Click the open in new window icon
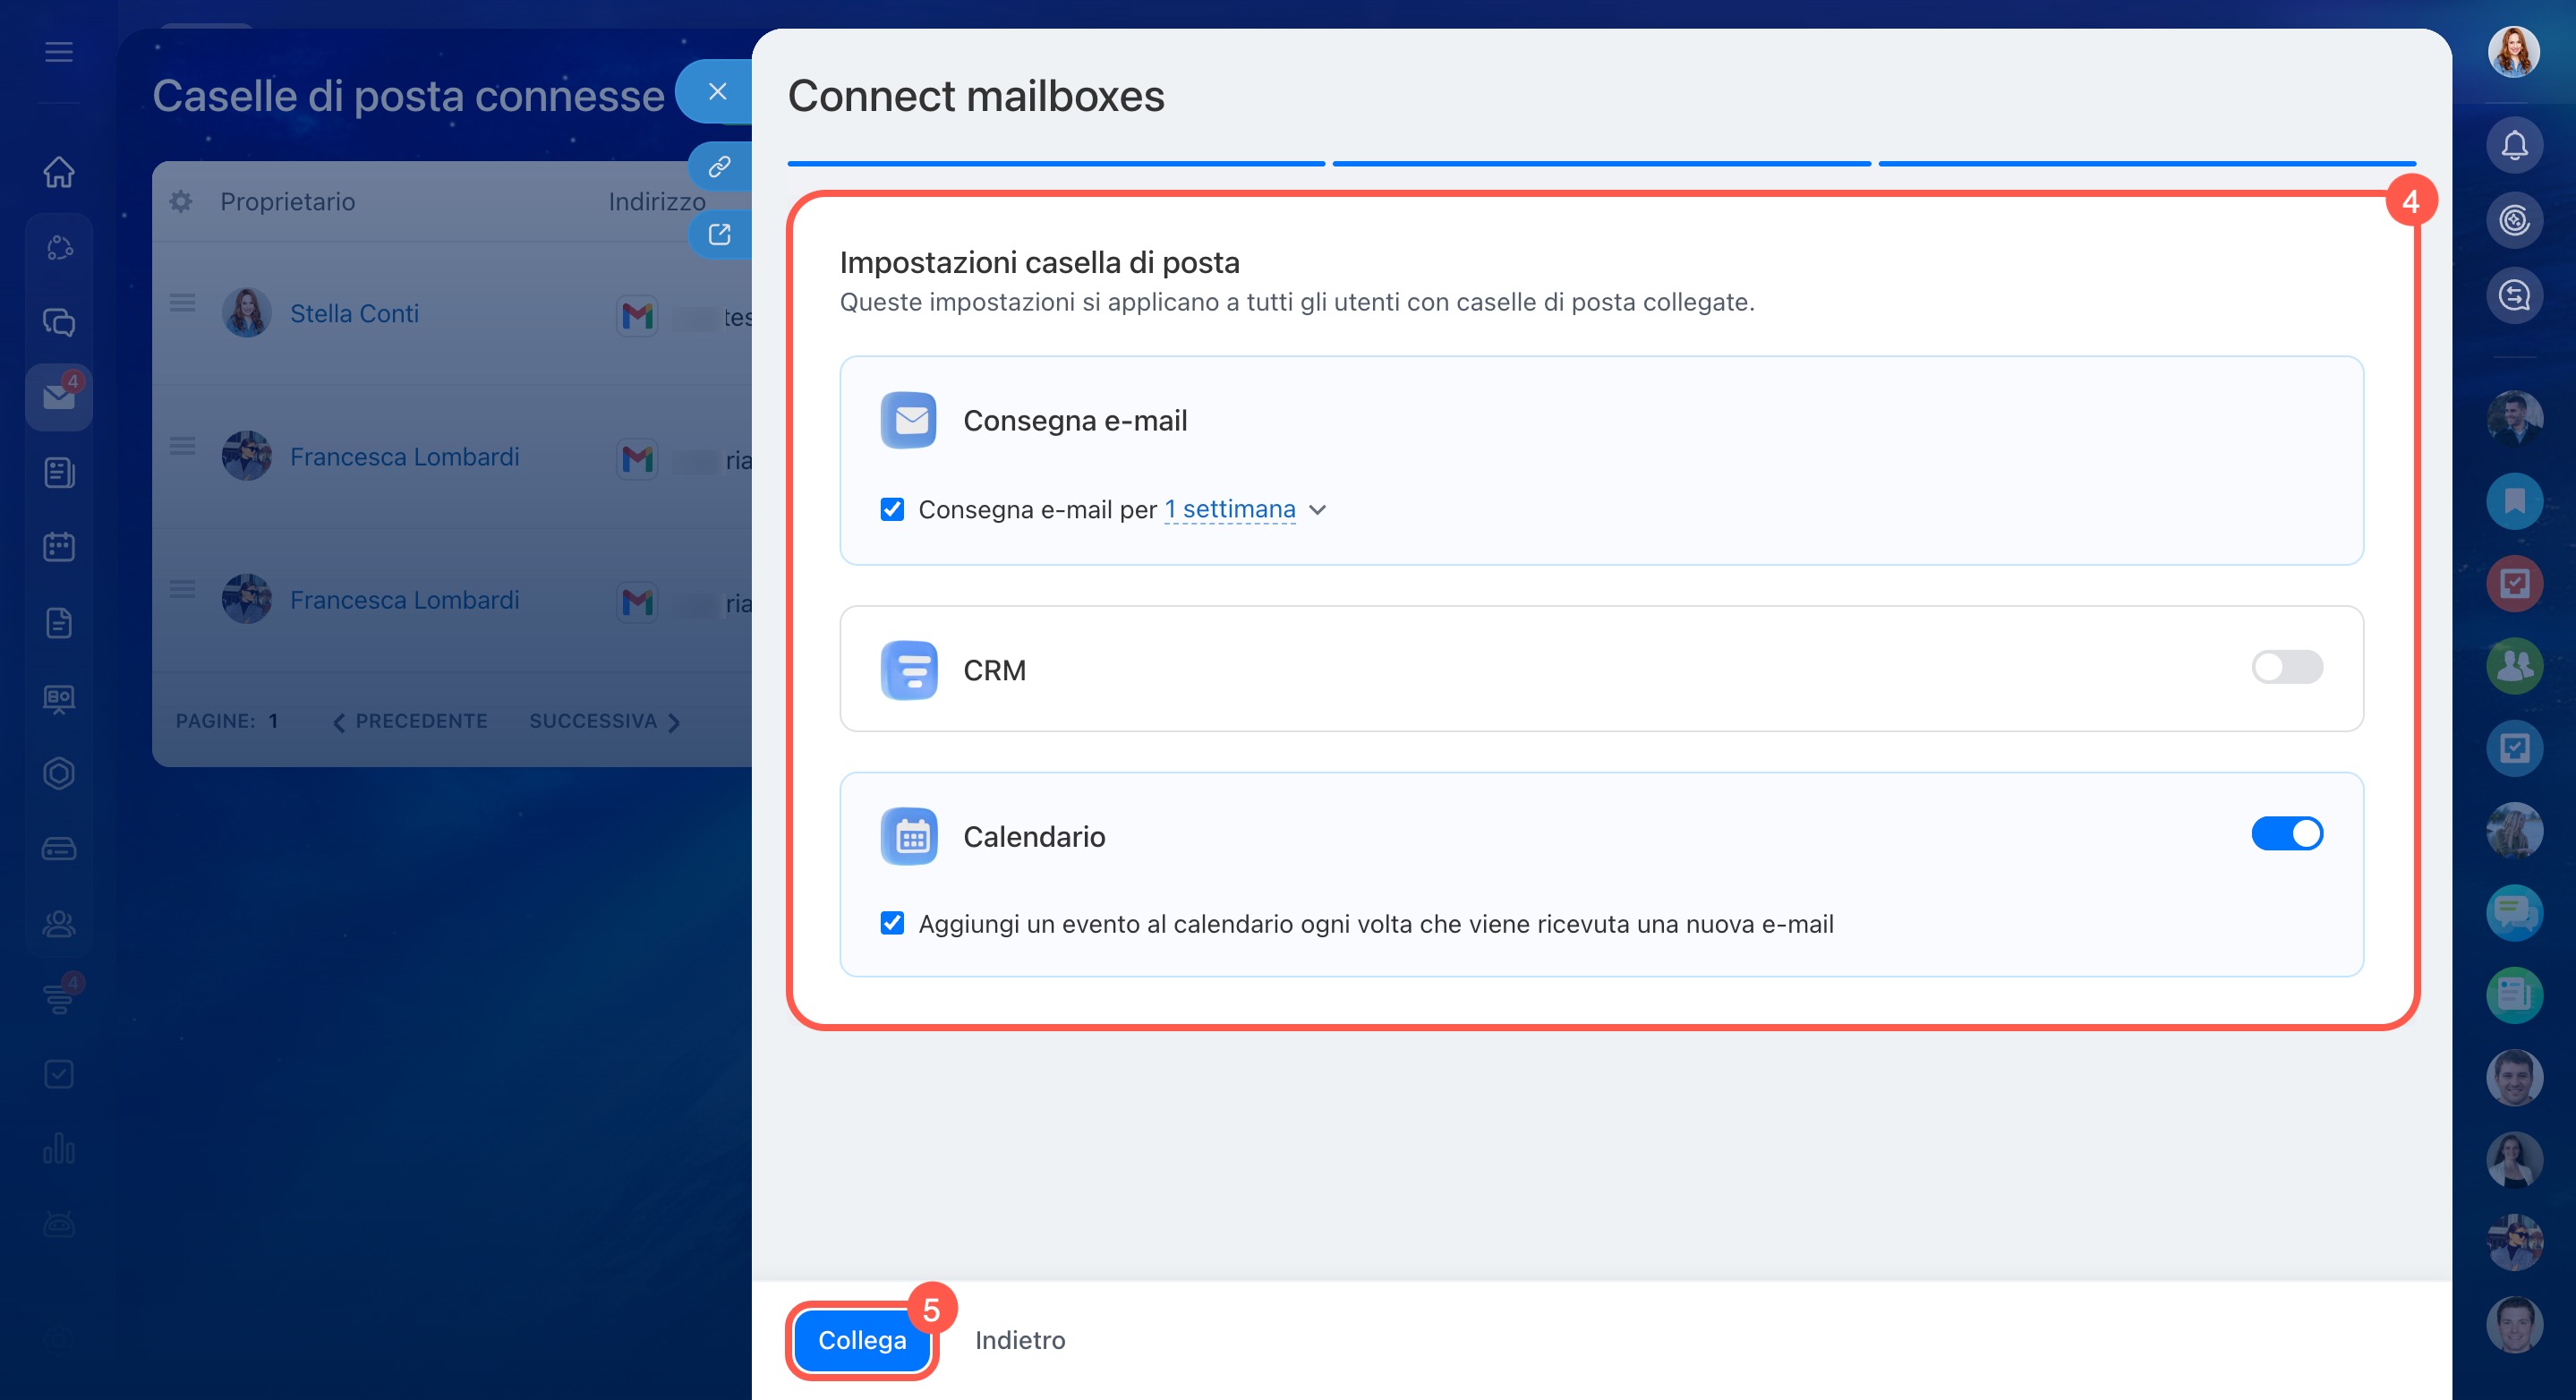 pos(719,234)
